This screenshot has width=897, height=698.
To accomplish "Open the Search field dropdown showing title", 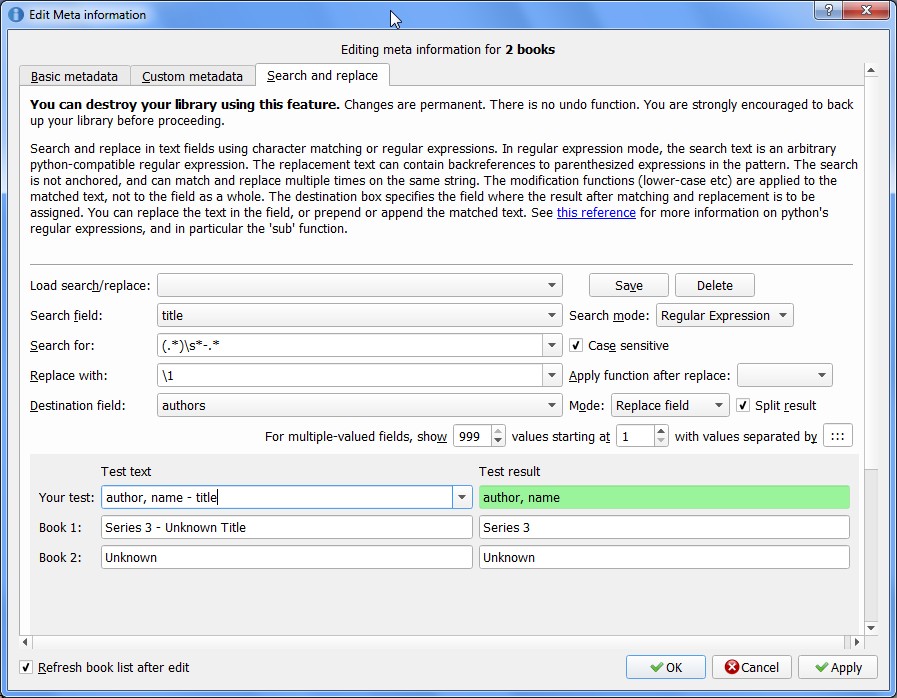I will point(360,315).
